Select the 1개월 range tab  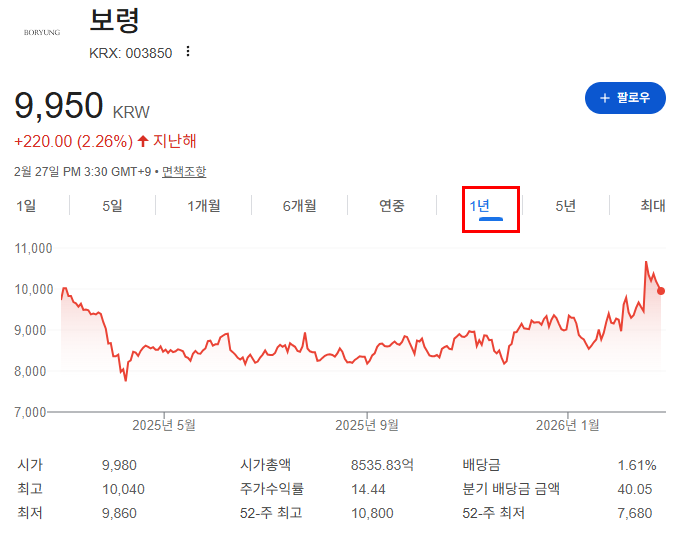[203, 206]
